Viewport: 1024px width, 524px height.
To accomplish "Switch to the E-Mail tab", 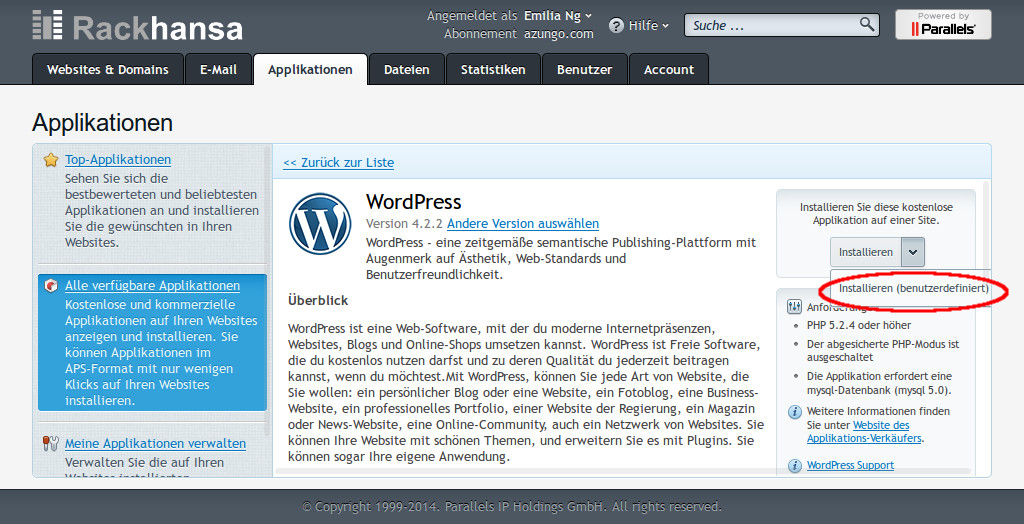I will coord(218,69).
